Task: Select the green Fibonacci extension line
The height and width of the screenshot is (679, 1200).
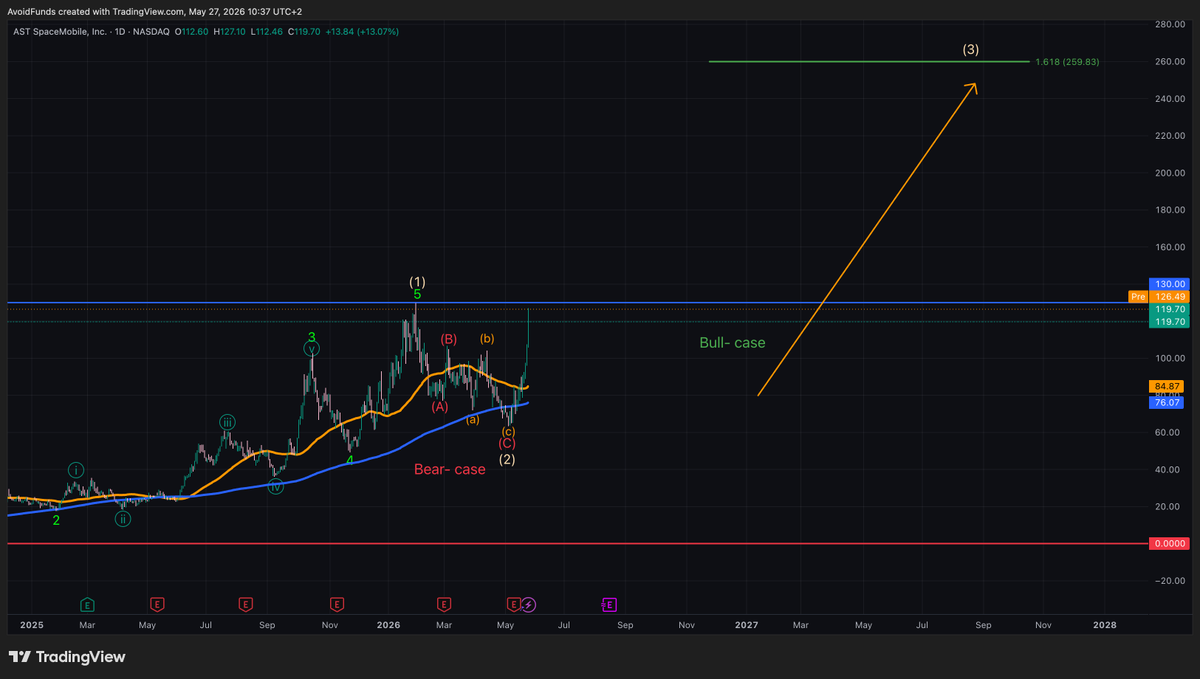Action: [868, 62]
